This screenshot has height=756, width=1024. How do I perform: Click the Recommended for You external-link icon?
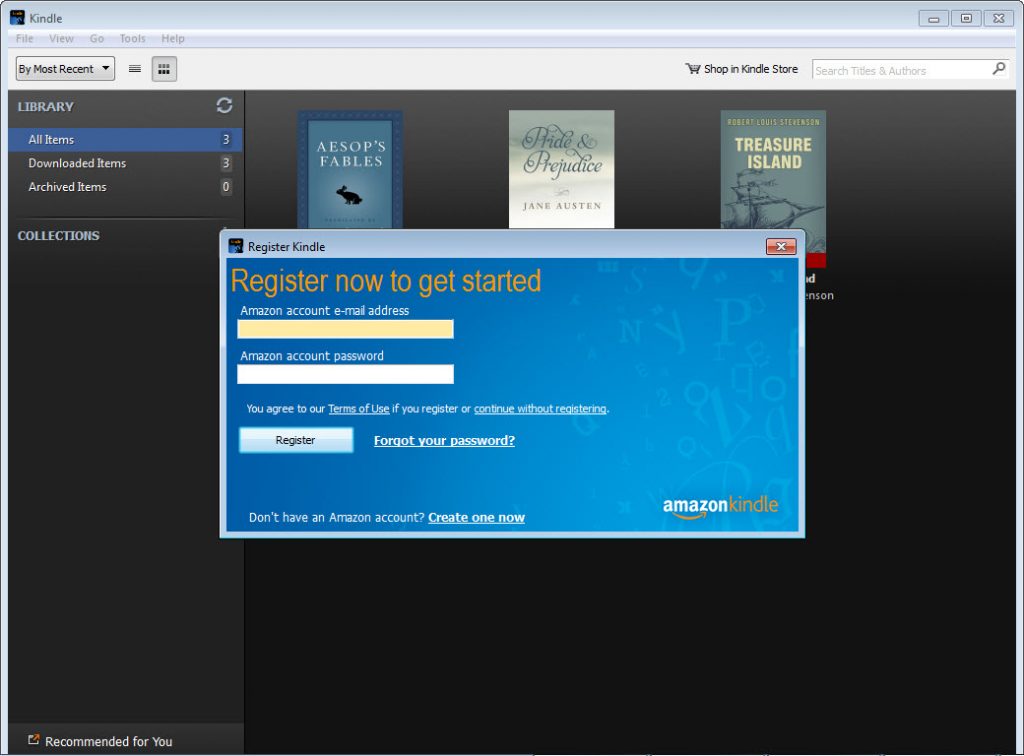click(33, 740)
